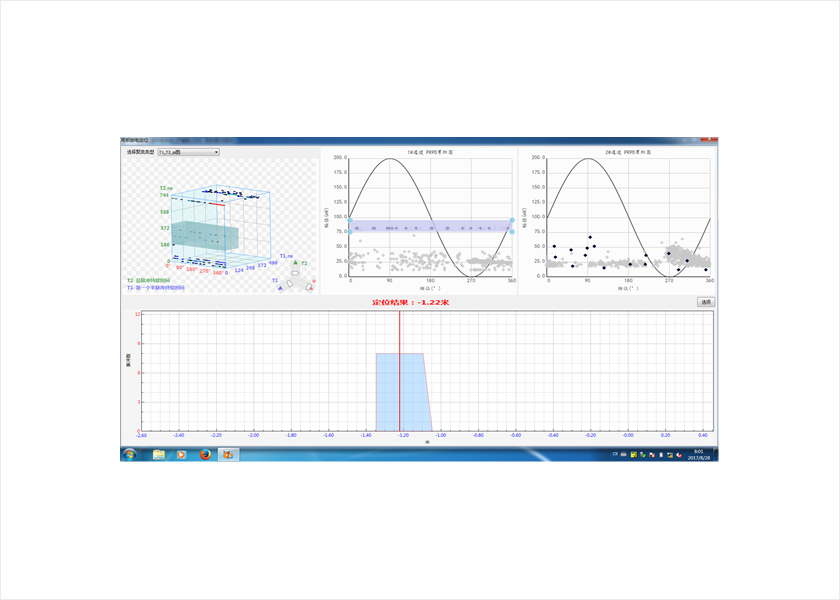840x600 pixels.
Task: Open Firefox from the taskbar
Action: tap(204, 454)
